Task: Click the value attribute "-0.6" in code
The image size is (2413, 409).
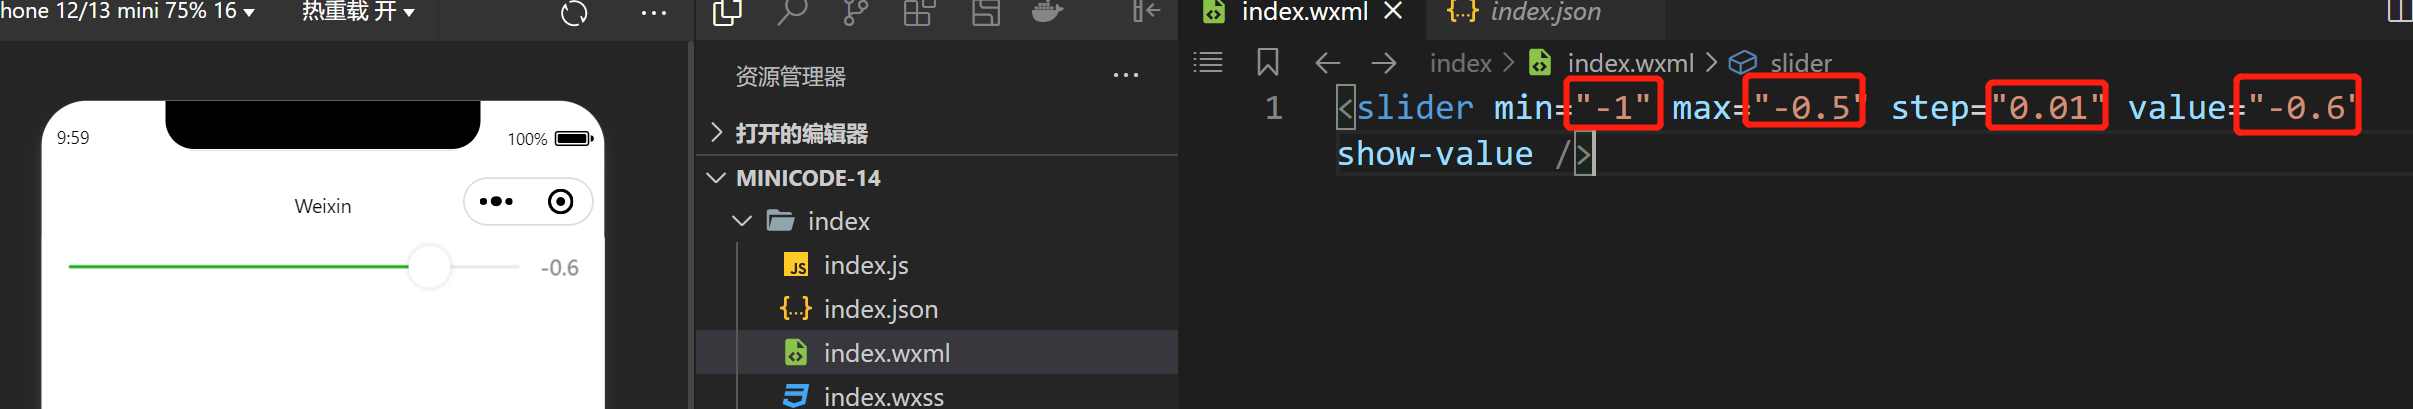Action: click(2300, 107)
